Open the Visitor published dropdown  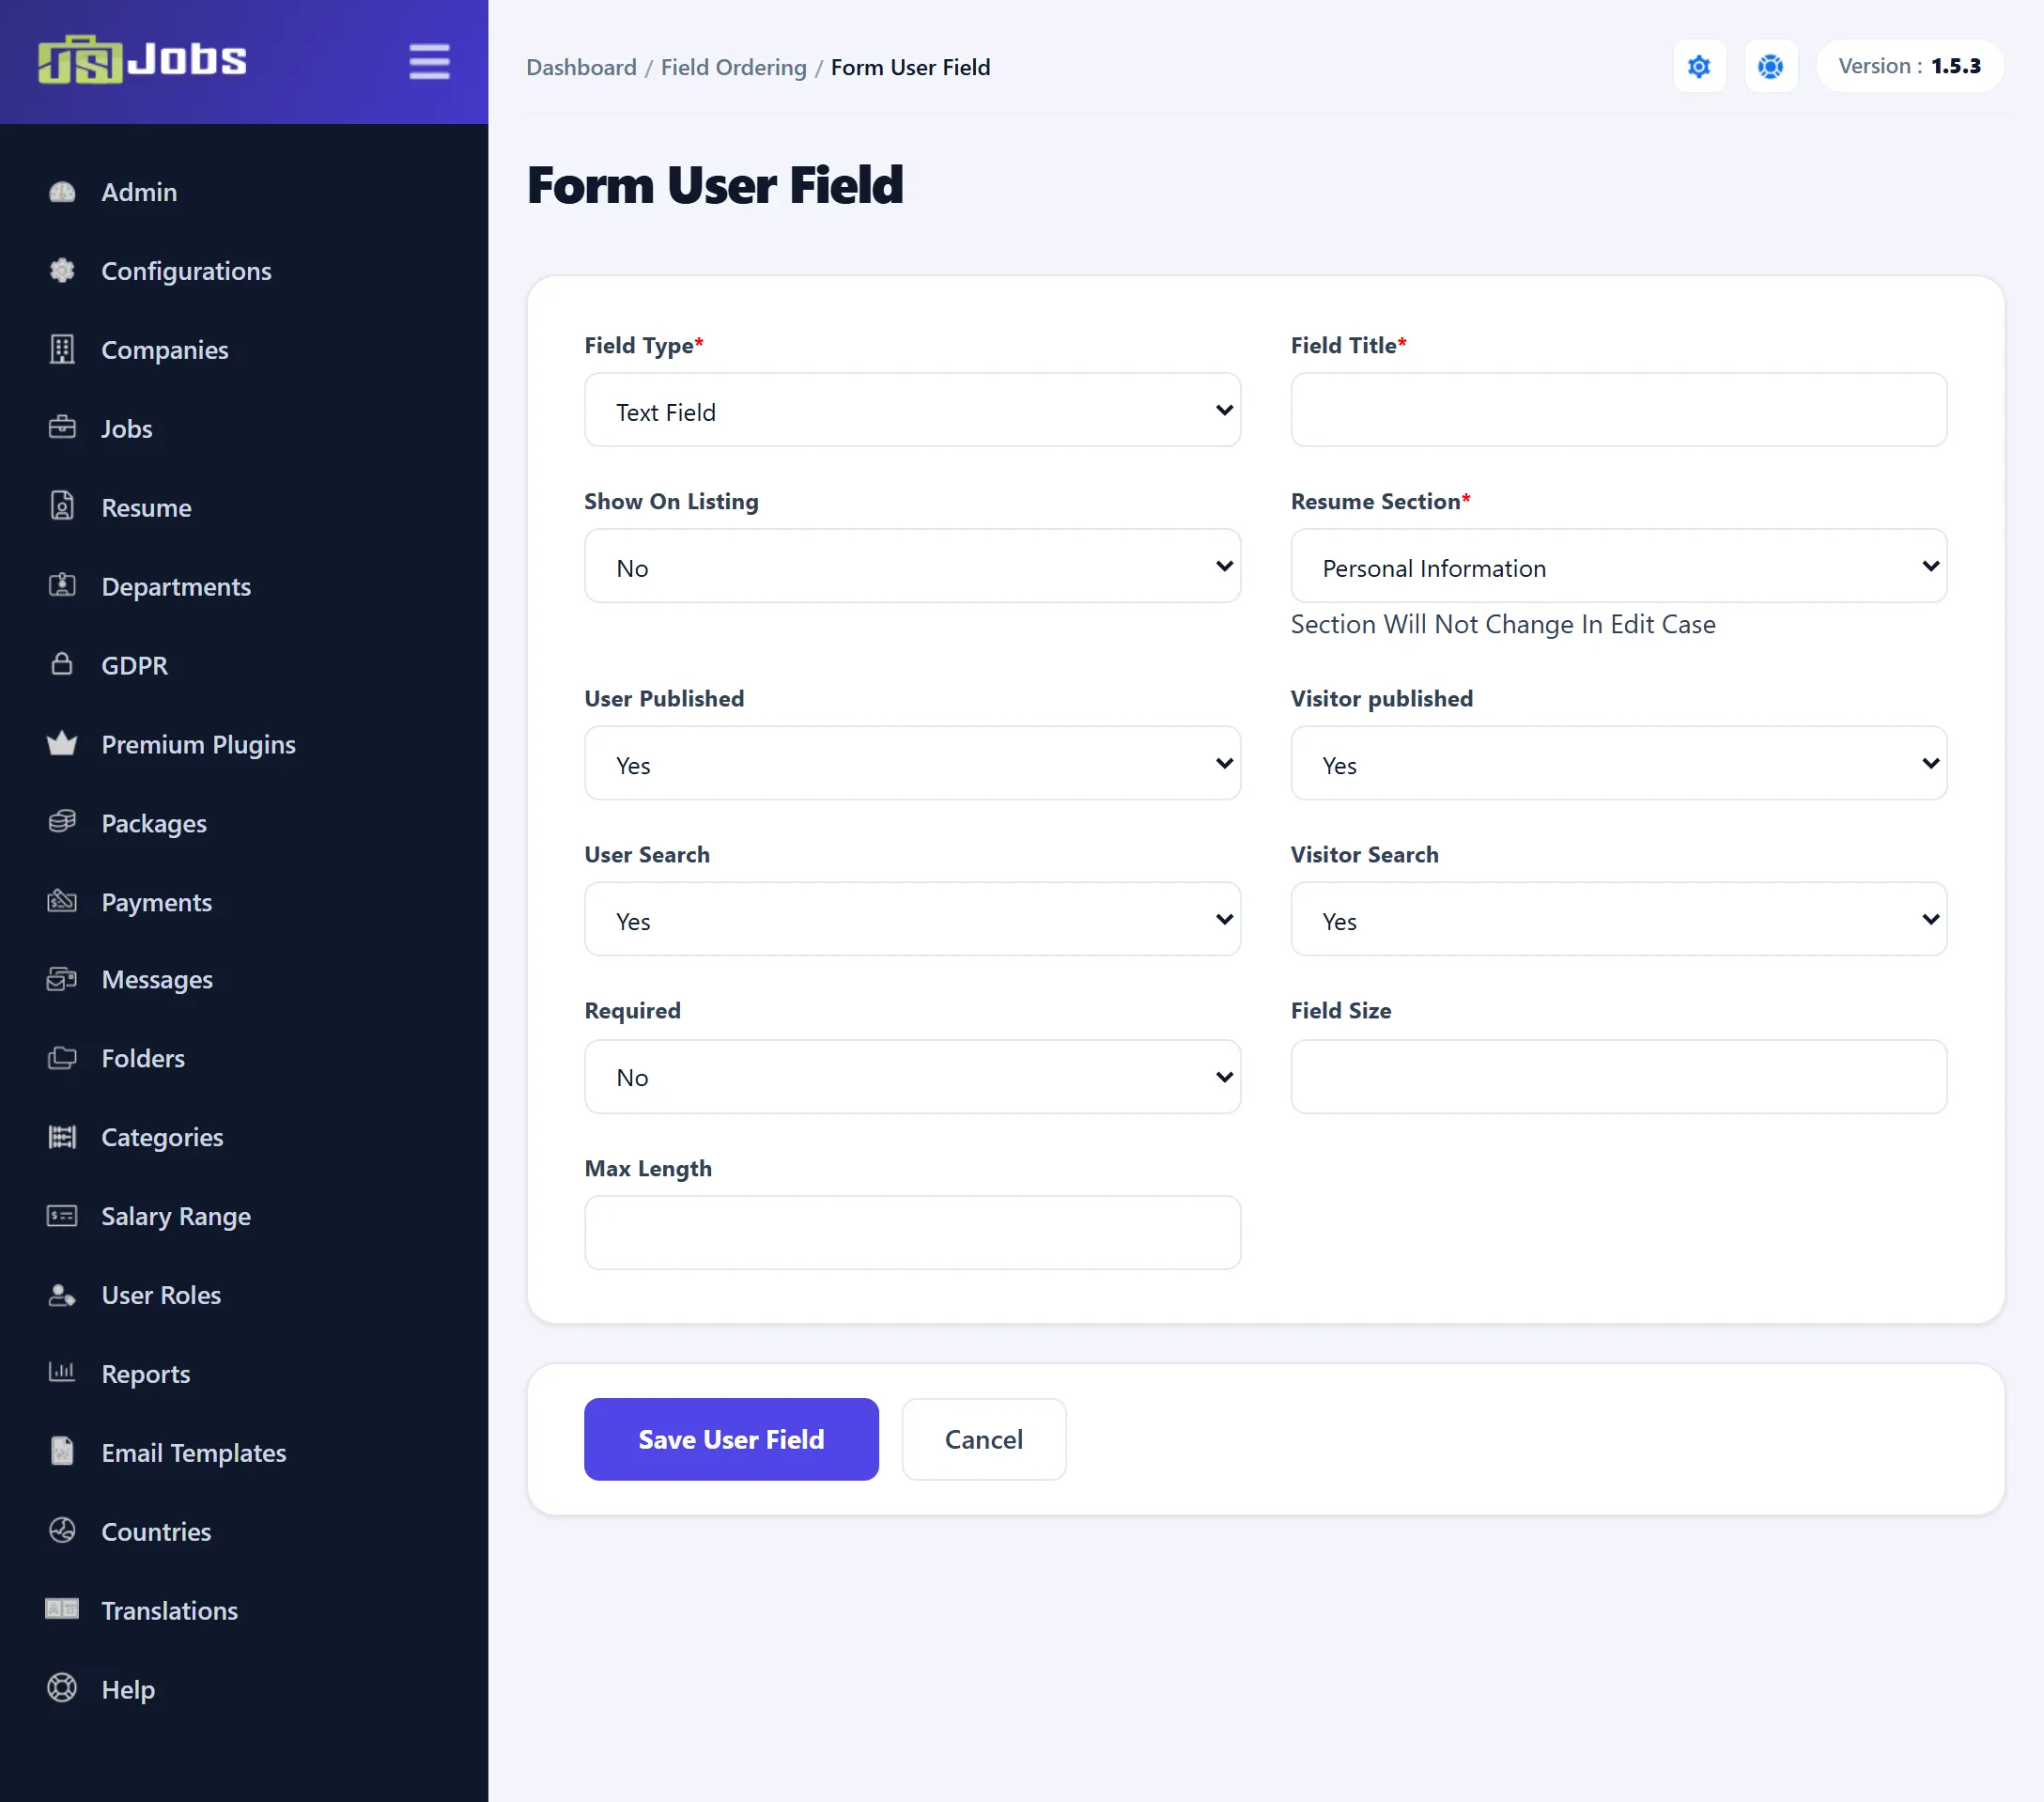1618,764
